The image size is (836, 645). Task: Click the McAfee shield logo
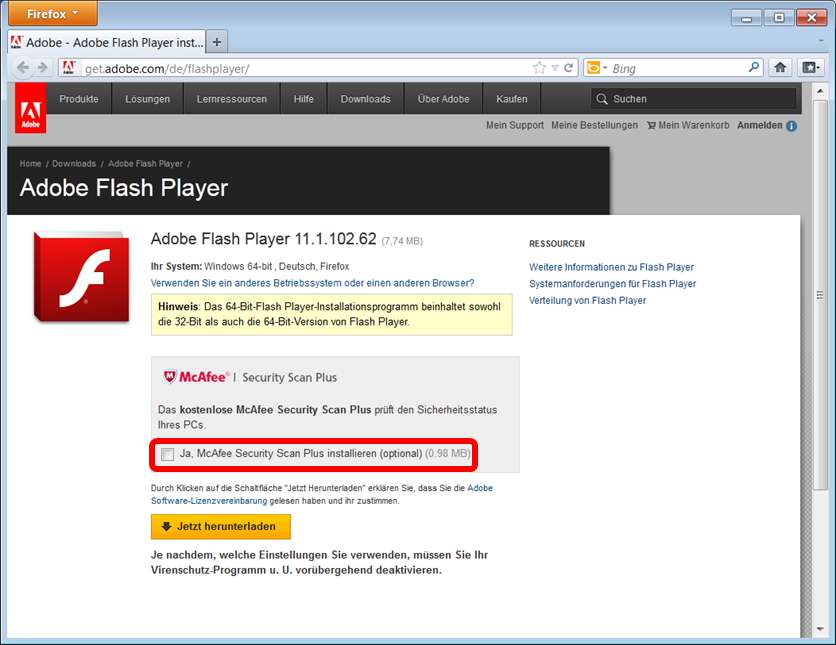coord(170,376)
